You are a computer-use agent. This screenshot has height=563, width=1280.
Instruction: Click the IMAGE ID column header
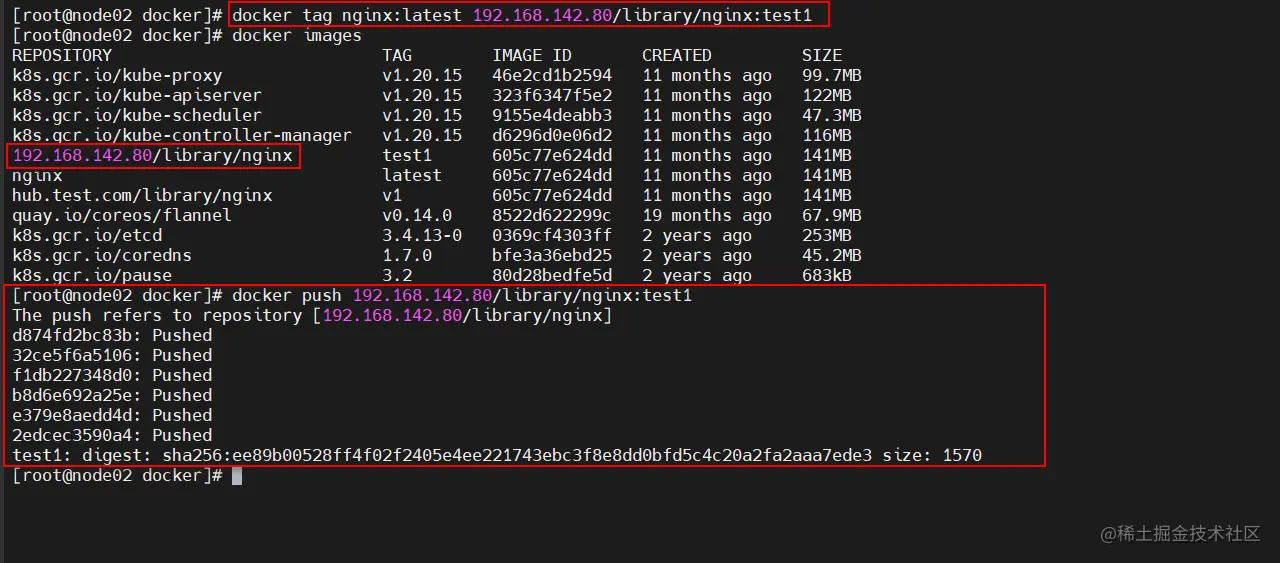532,55
